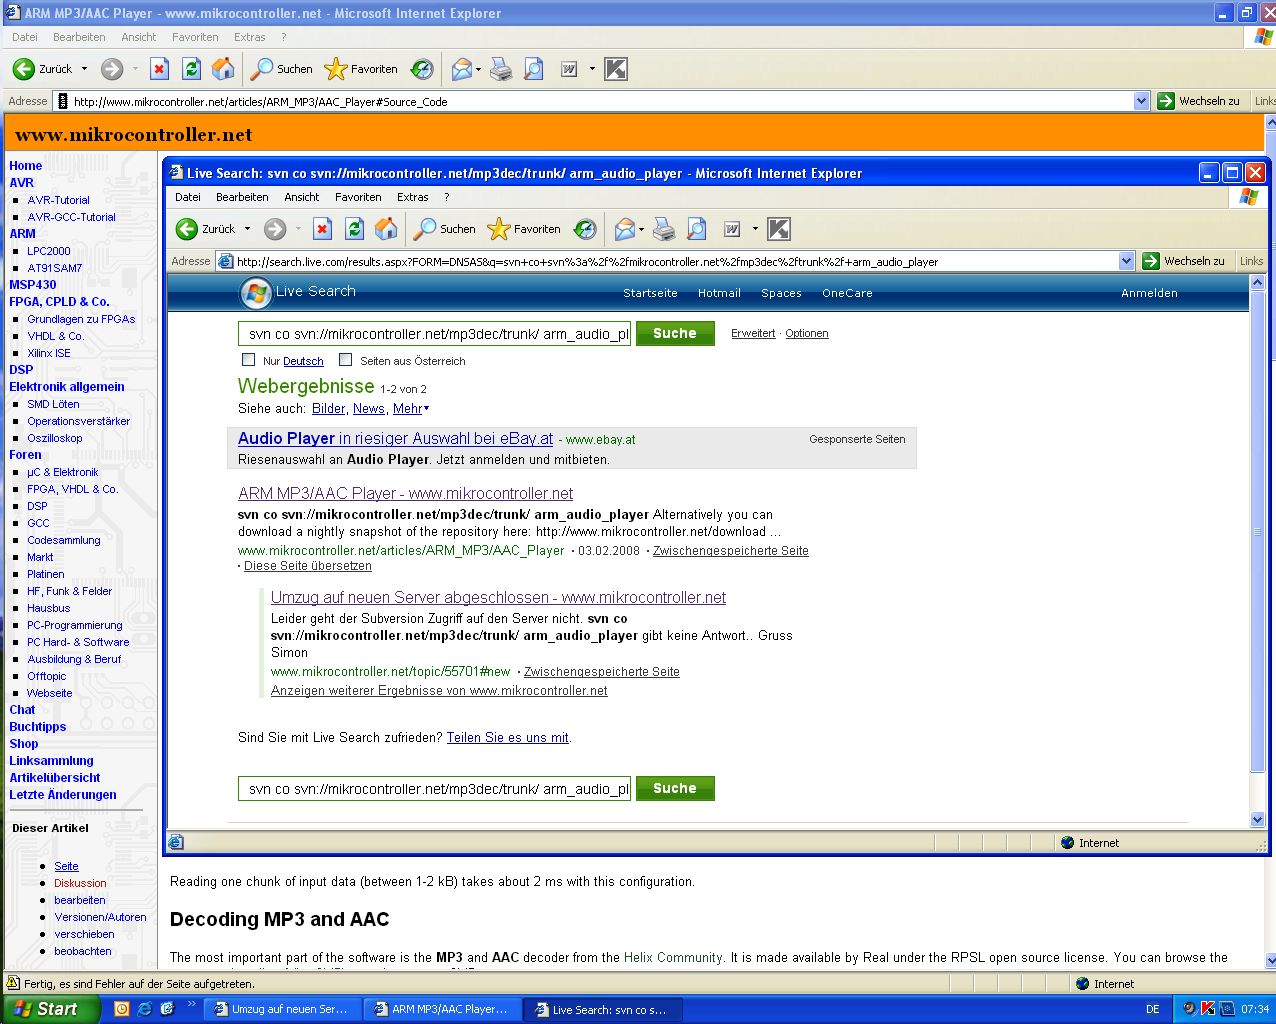Click history icon in ARM MP3/AAC Player window toolbar

[x=422, y=69]
